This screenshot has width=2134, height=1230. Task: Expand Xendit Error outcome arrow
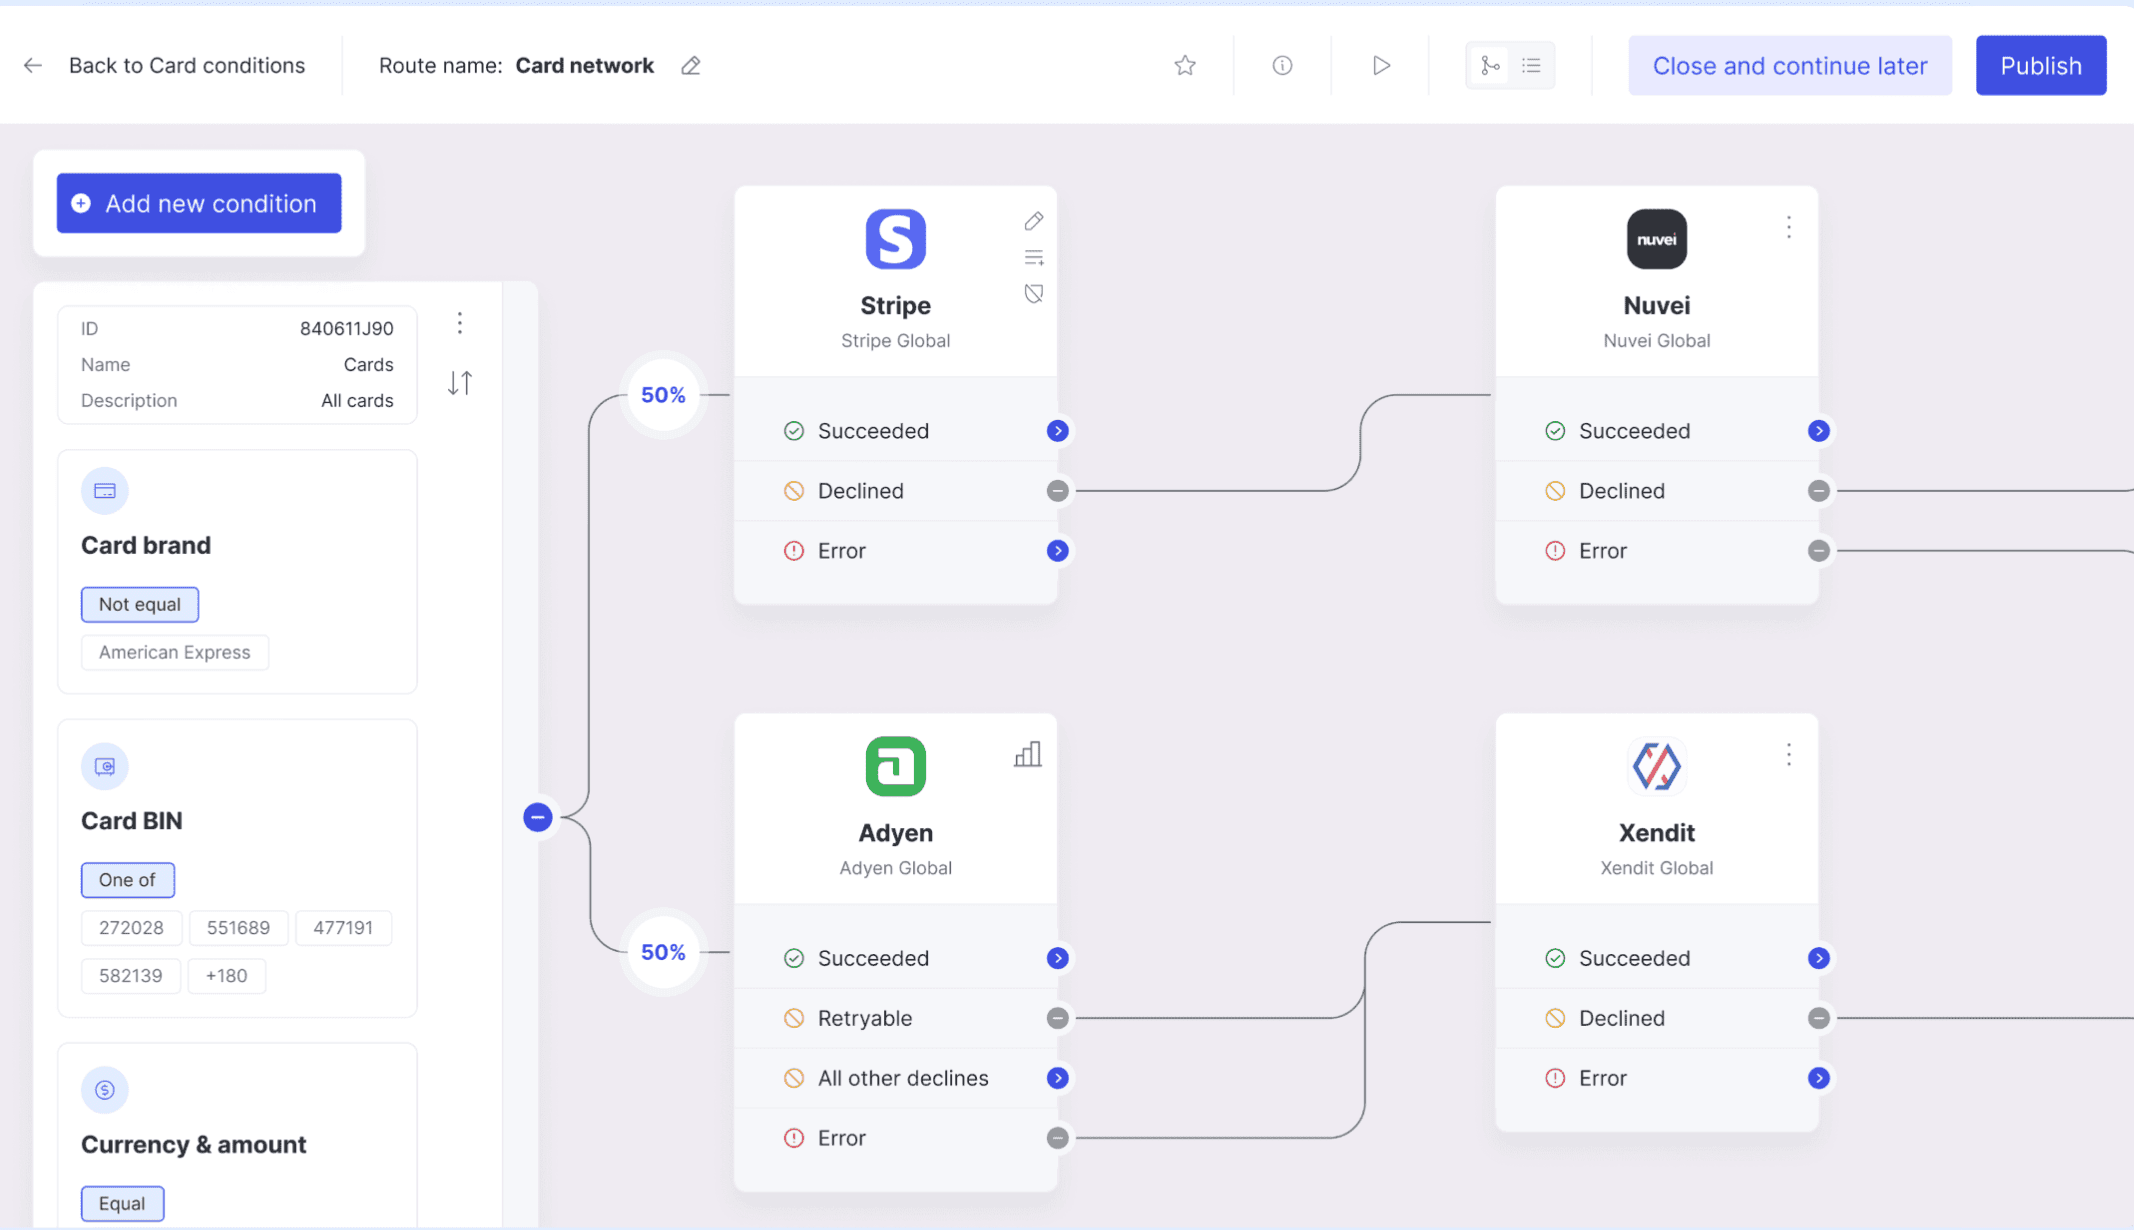point(1819,1078)
